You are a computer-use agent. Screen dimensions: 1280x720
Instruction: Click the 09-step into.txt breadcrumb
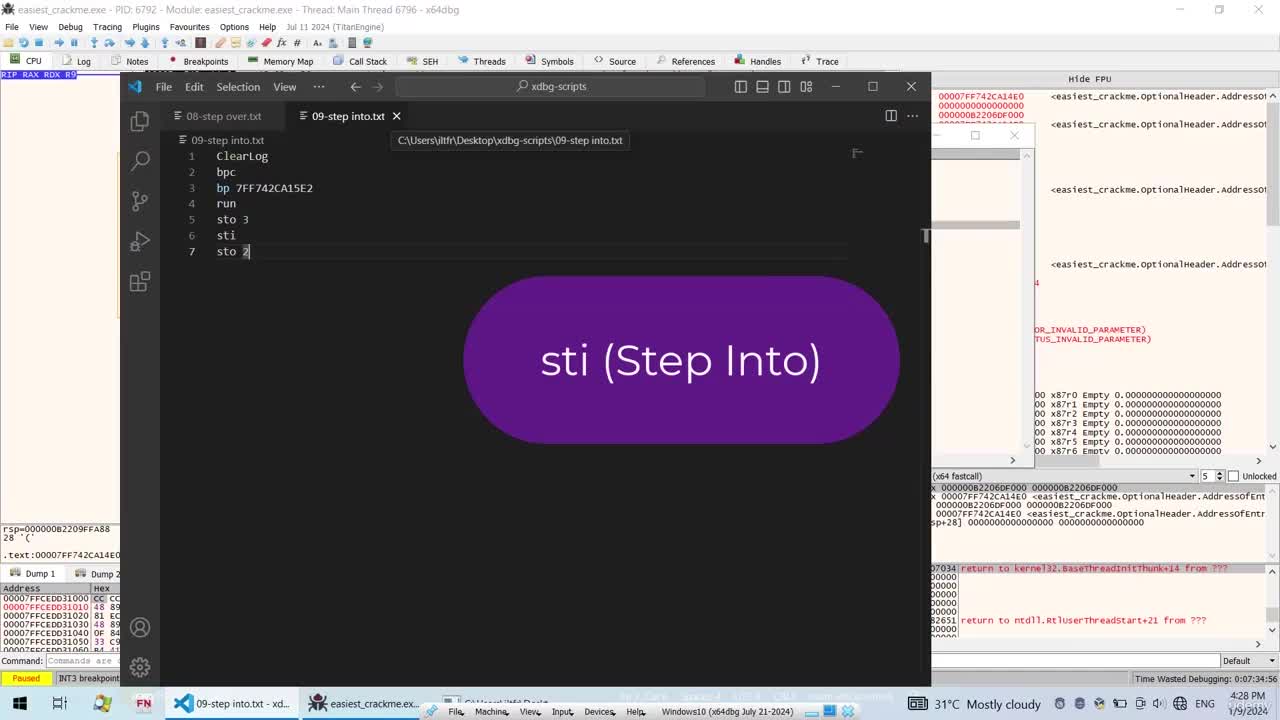[x=227, y=140]
